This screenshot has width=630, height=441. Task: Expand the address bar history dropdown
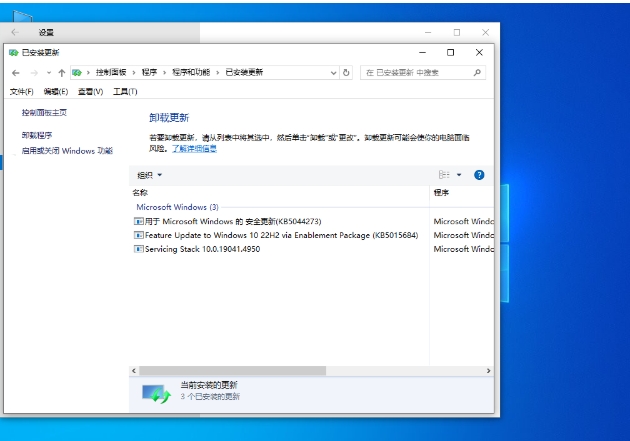tap(332, 73)
